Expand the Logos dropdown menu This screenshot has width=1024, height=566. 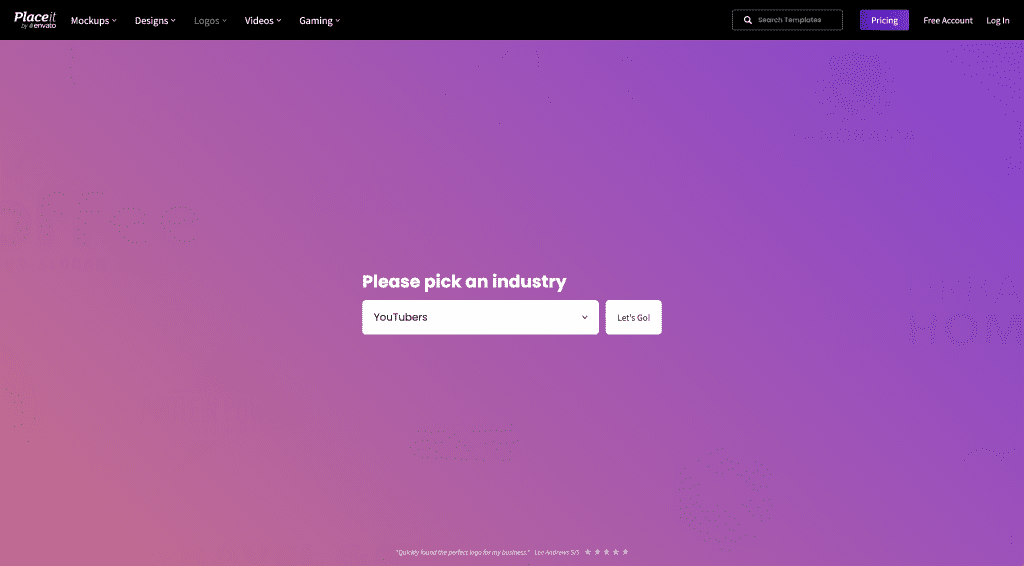pos(210,21)
